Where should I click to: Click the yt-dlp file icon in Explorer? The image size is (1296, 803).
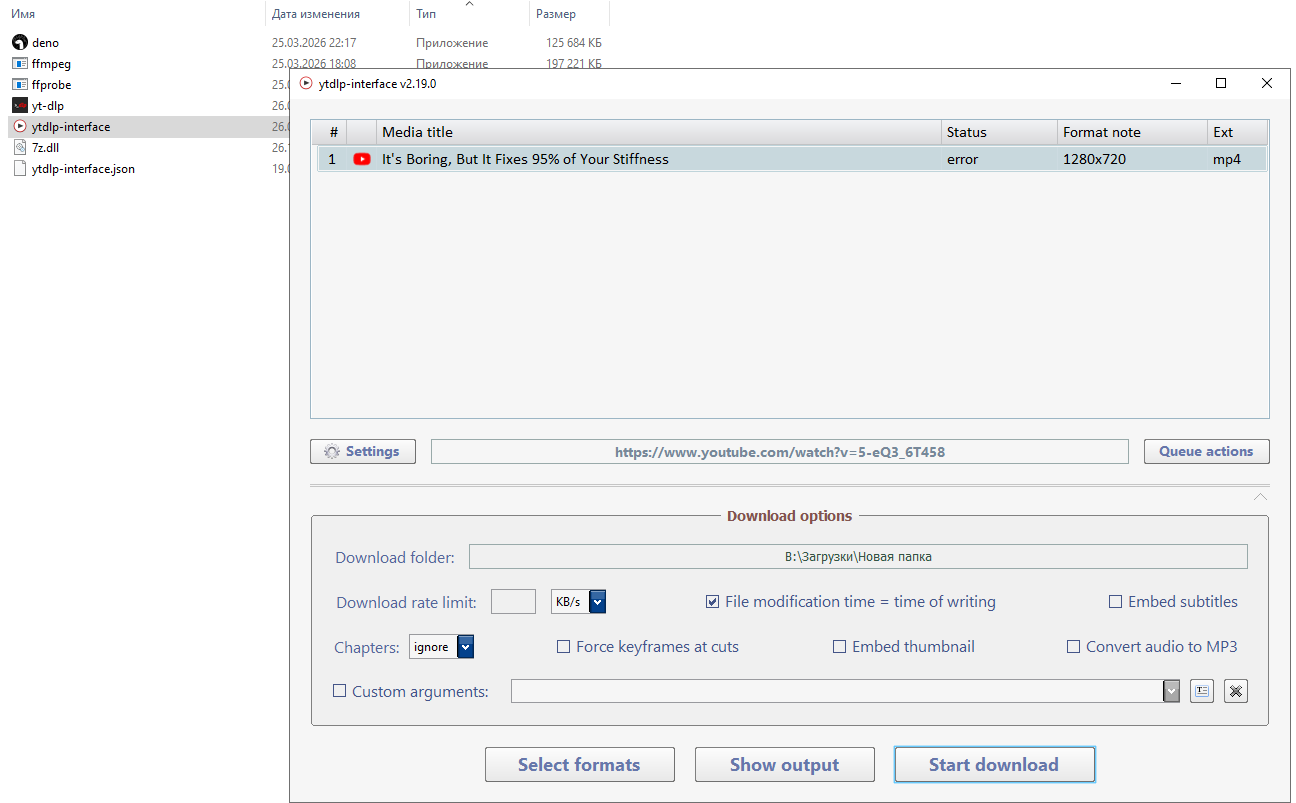(x=19, y=106)
